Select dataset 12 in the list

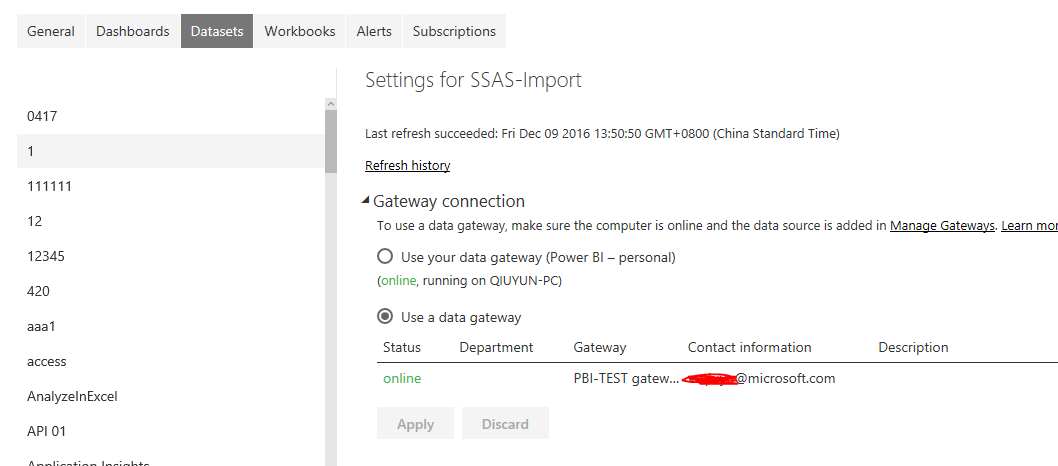171,221
